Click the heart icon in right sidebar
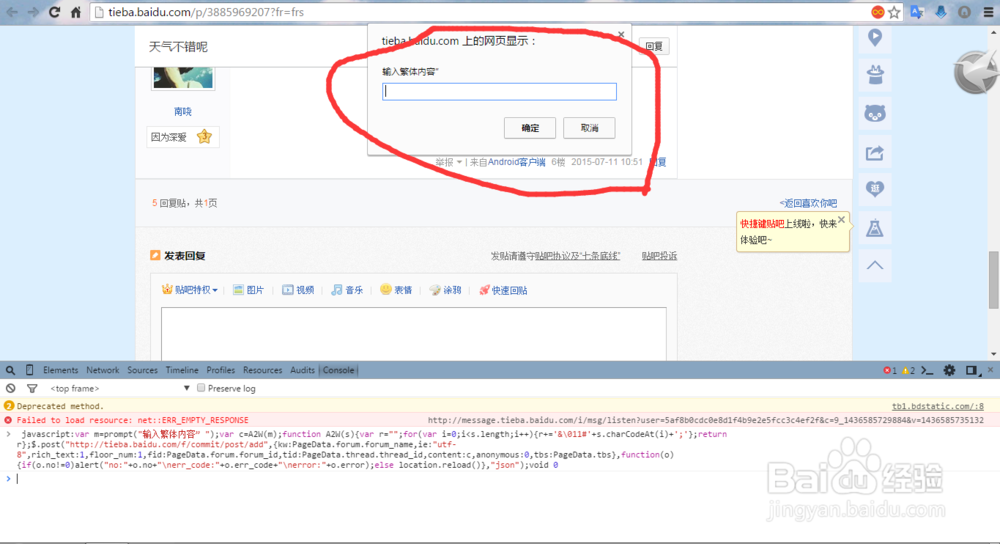The width and height of the screenshot is (1000, 544). (875, 189)
